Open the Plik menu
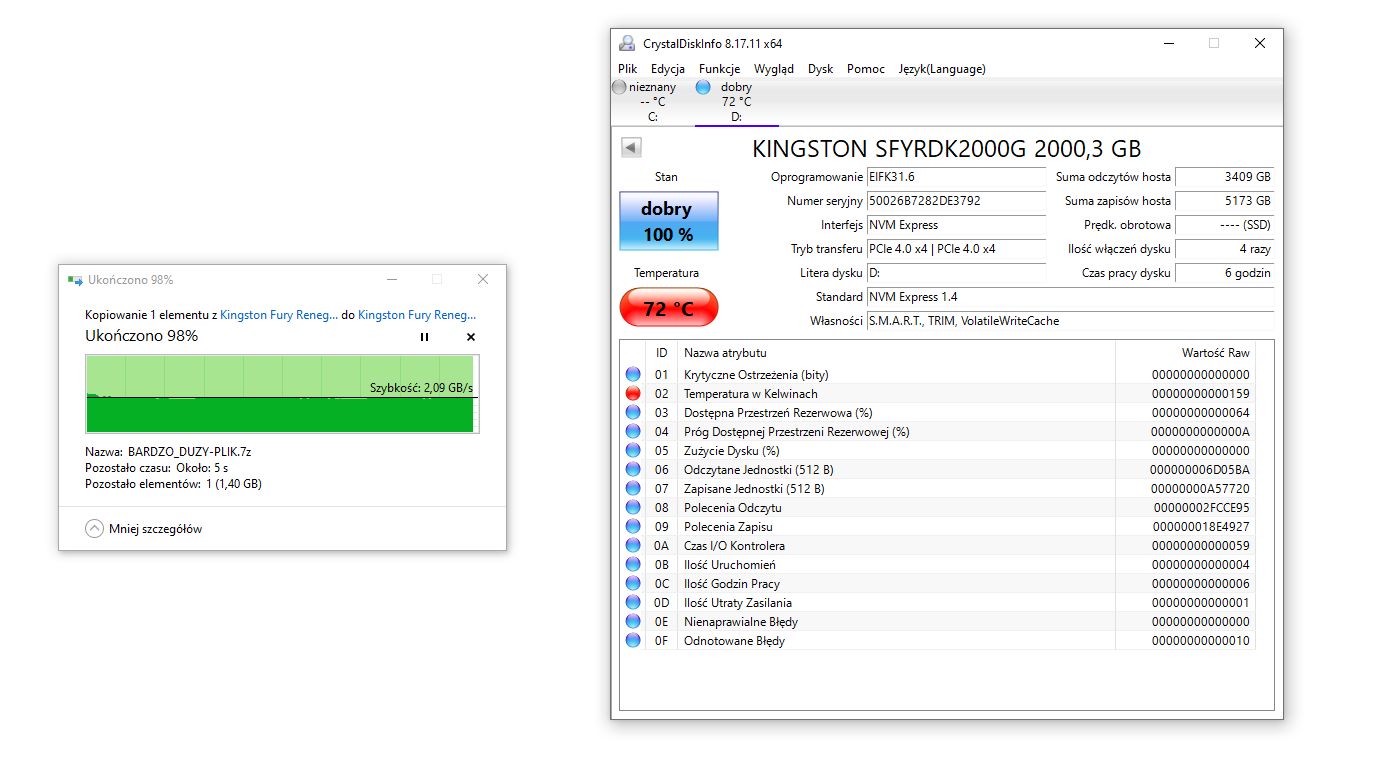The image size is (1380, 770). pos(627,69)
